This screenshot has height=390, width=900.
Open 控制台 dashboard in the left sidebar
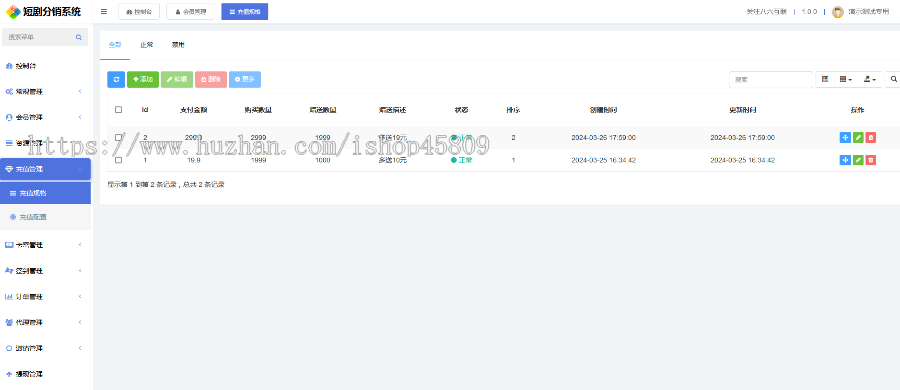point(26,66)
